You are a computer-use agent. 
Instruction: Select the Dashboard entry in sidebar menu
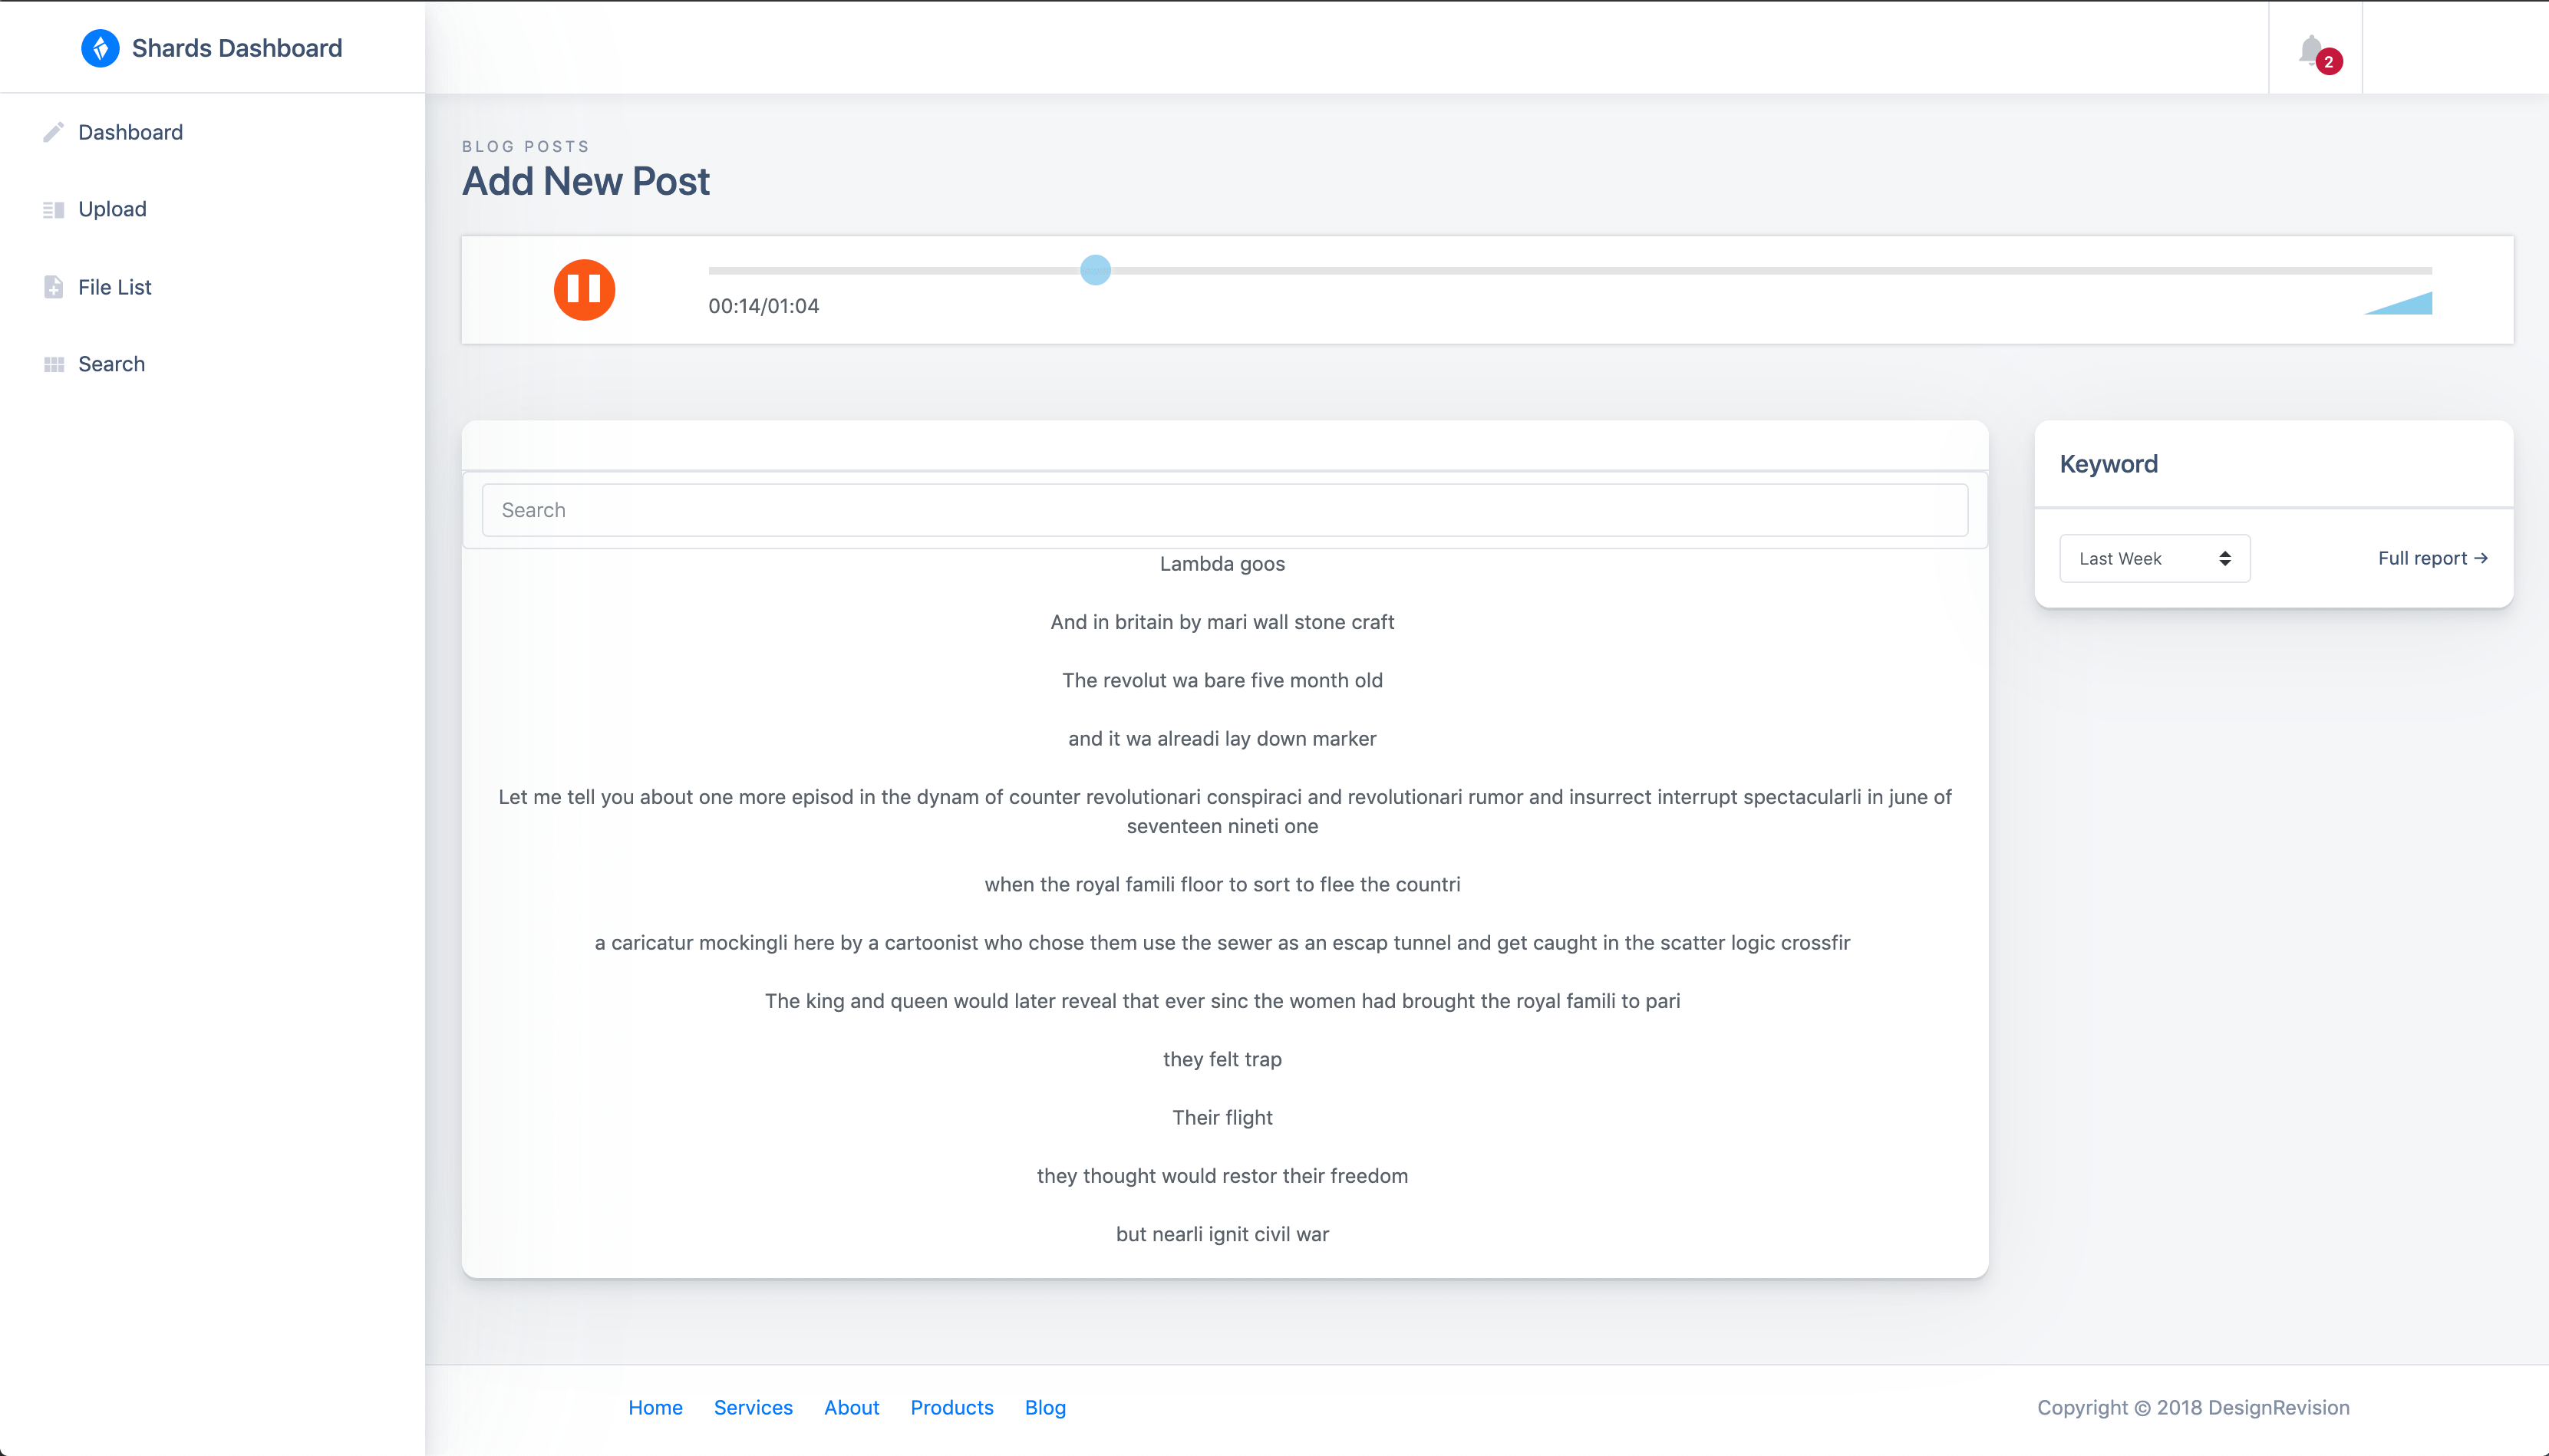click(130, 131)
